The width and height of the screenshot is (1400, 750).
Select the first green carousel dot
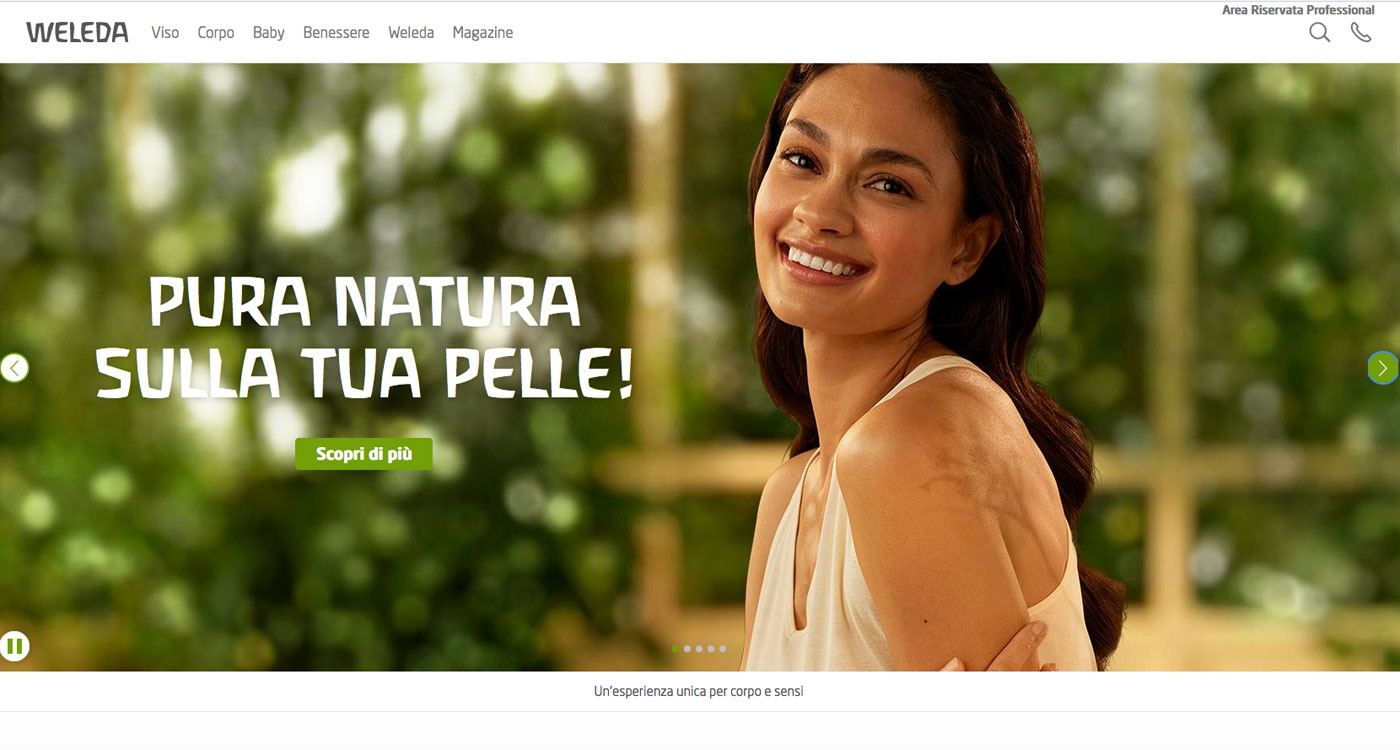(x=676, y=649)
